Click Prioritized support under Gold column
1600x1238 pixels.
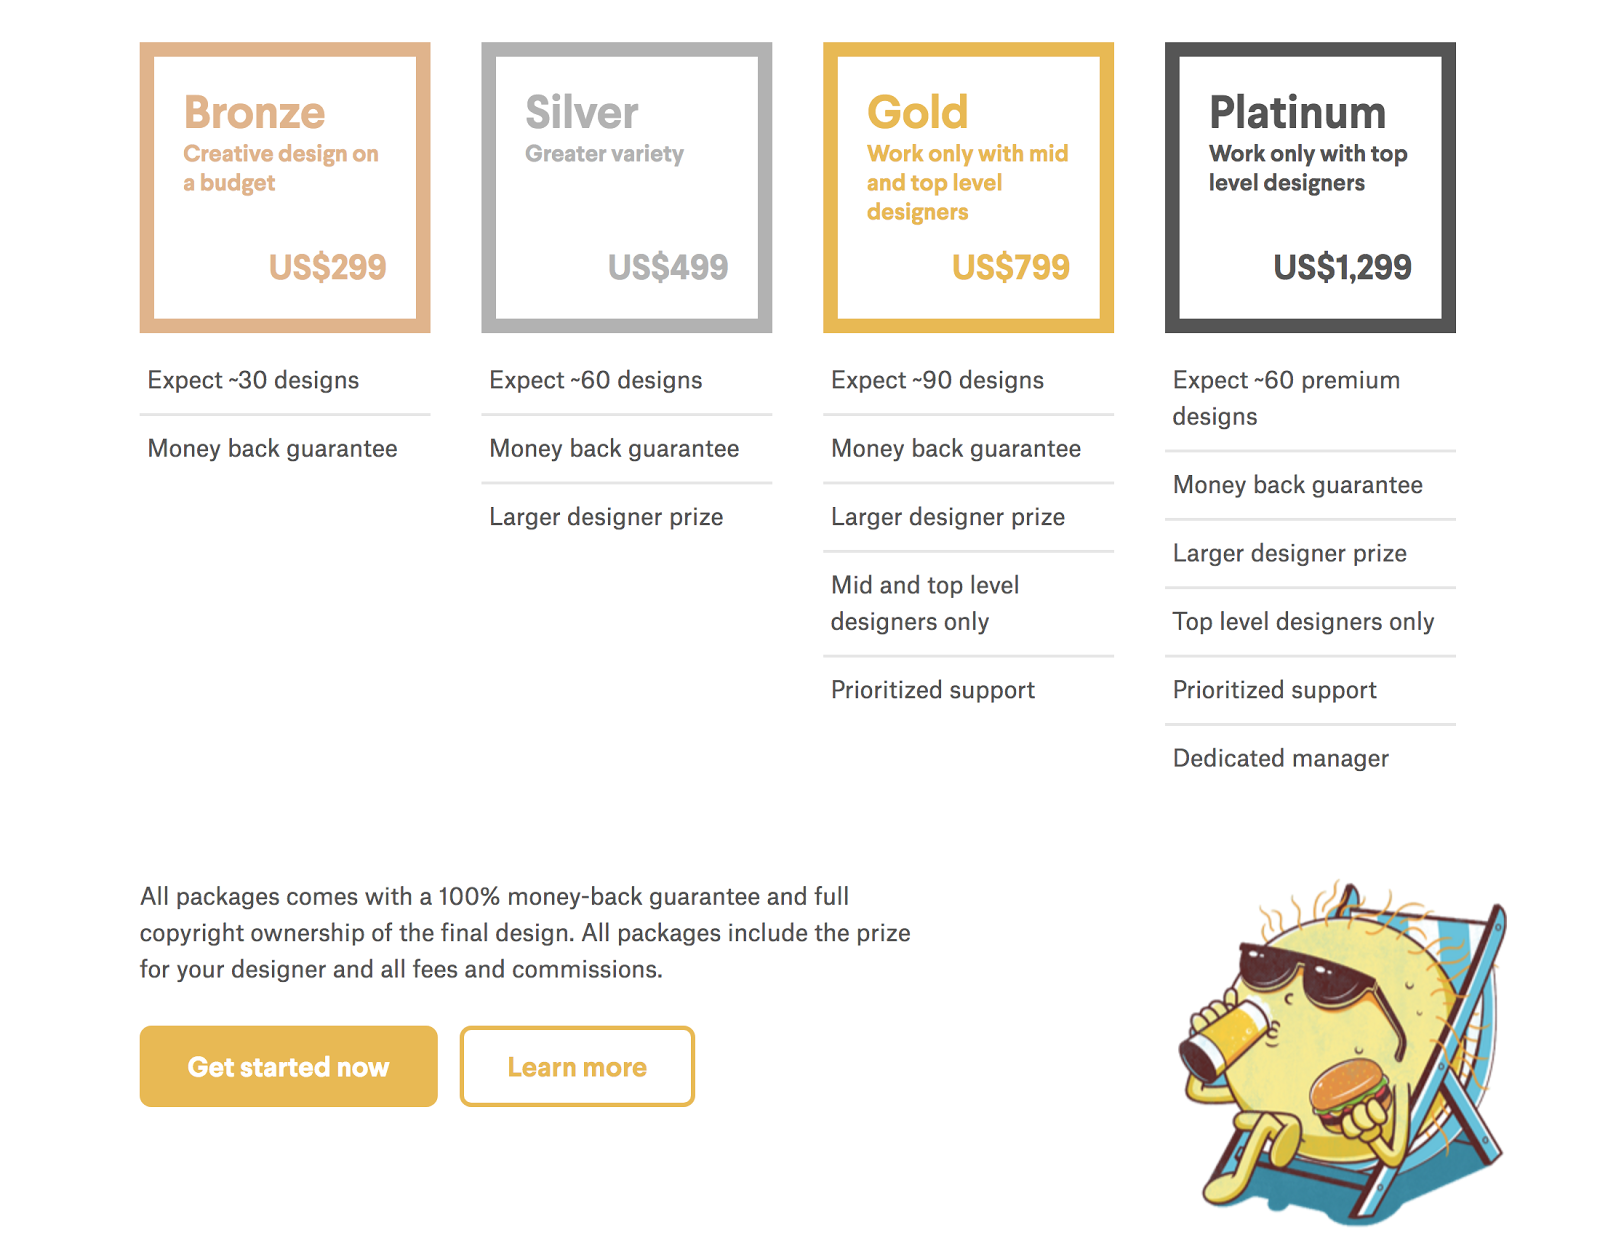[x=932, y=690]
